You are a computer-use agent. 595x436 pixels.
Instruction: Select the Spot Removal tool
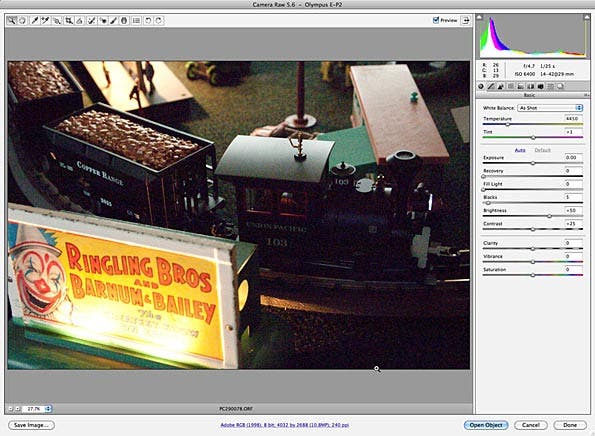coord(91,20)
